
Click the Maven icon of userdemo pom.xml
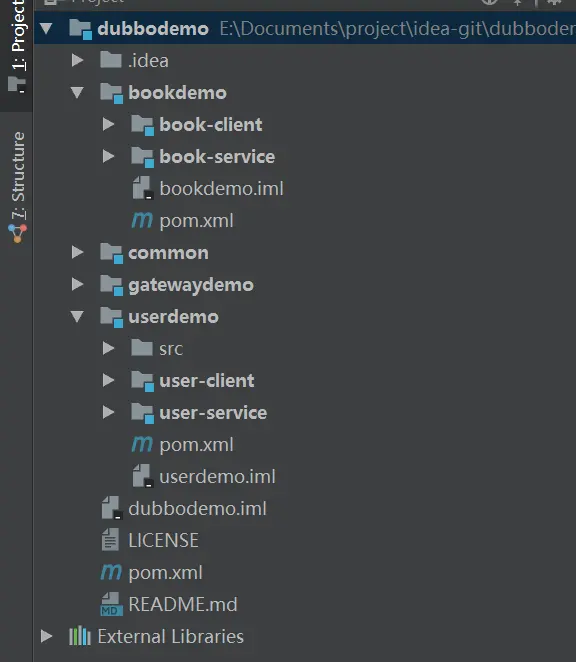142,444
